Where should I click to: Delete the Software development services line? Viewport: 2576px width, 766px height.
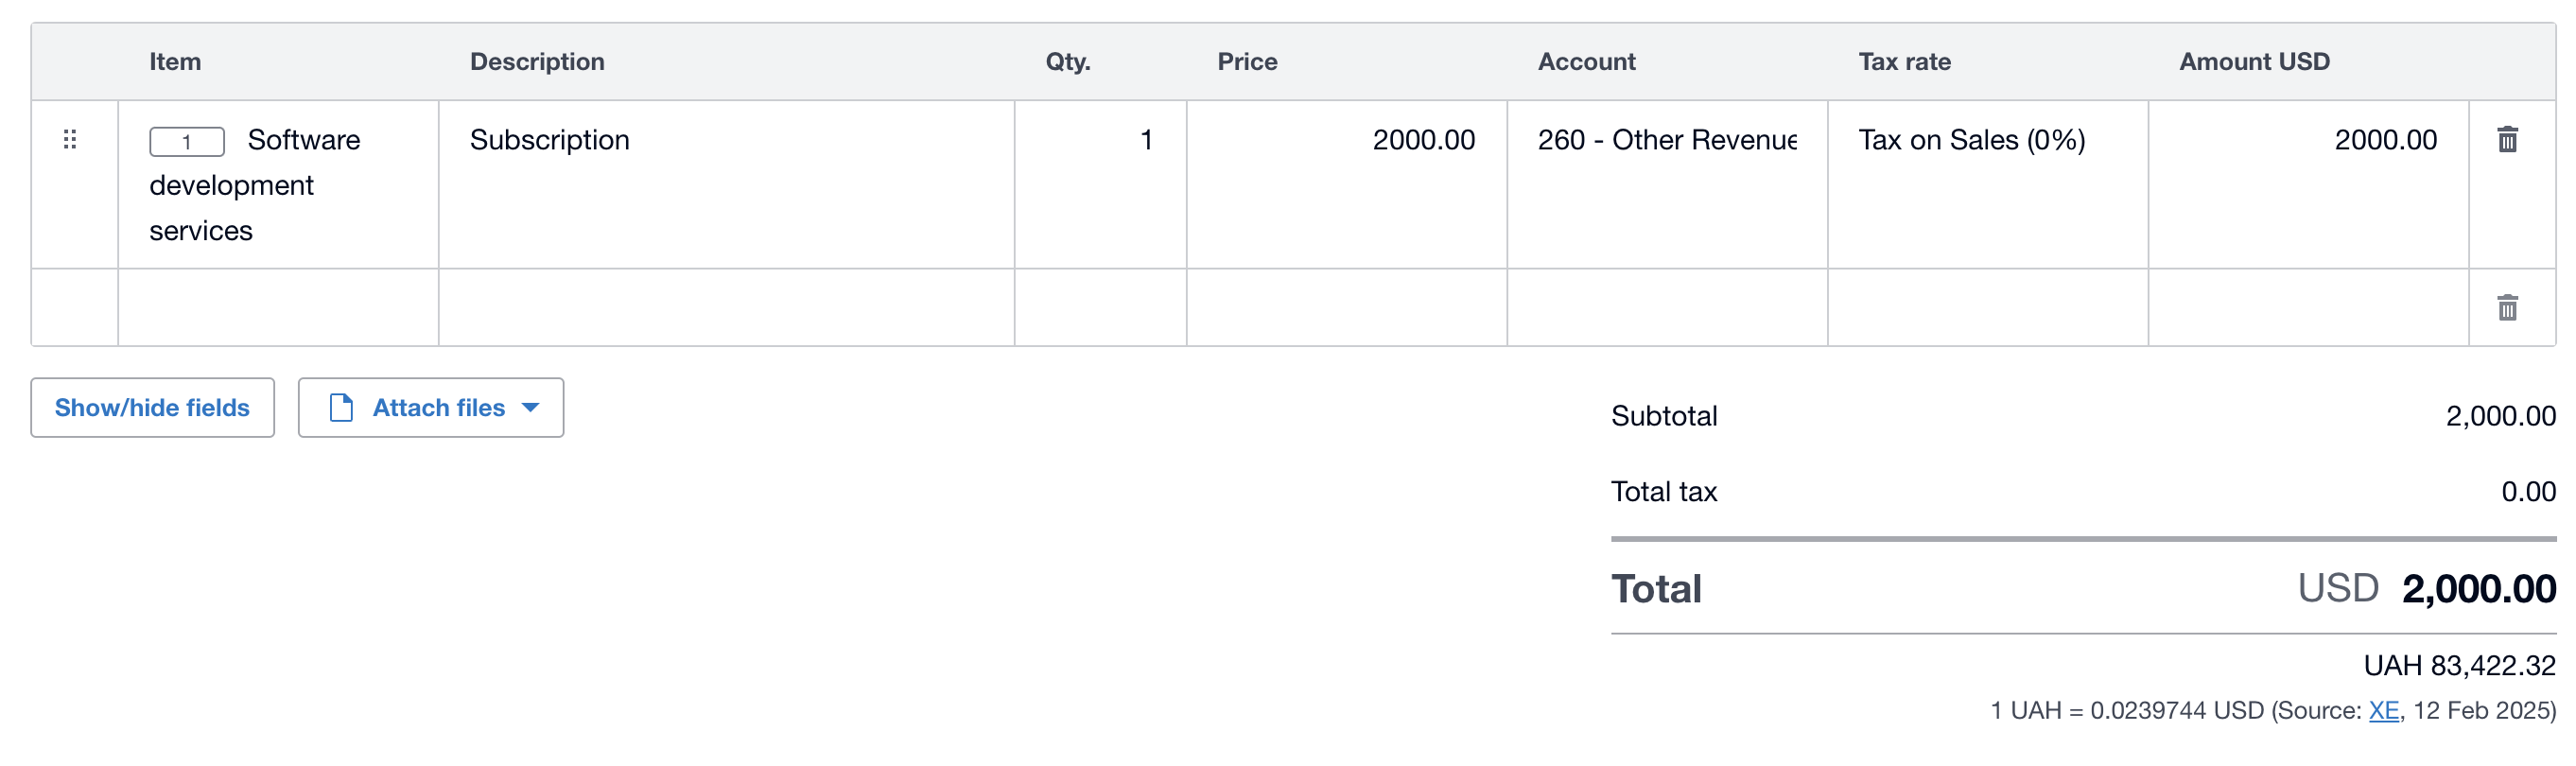pyautogui.click(x=2507, y=139)
